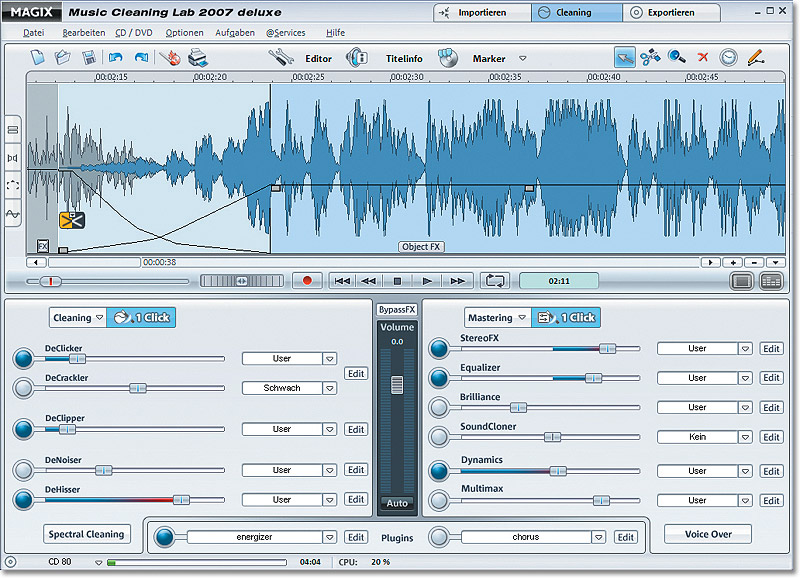Click the save (floppy disk) icon
800x578 pixels.
point(89,58)
